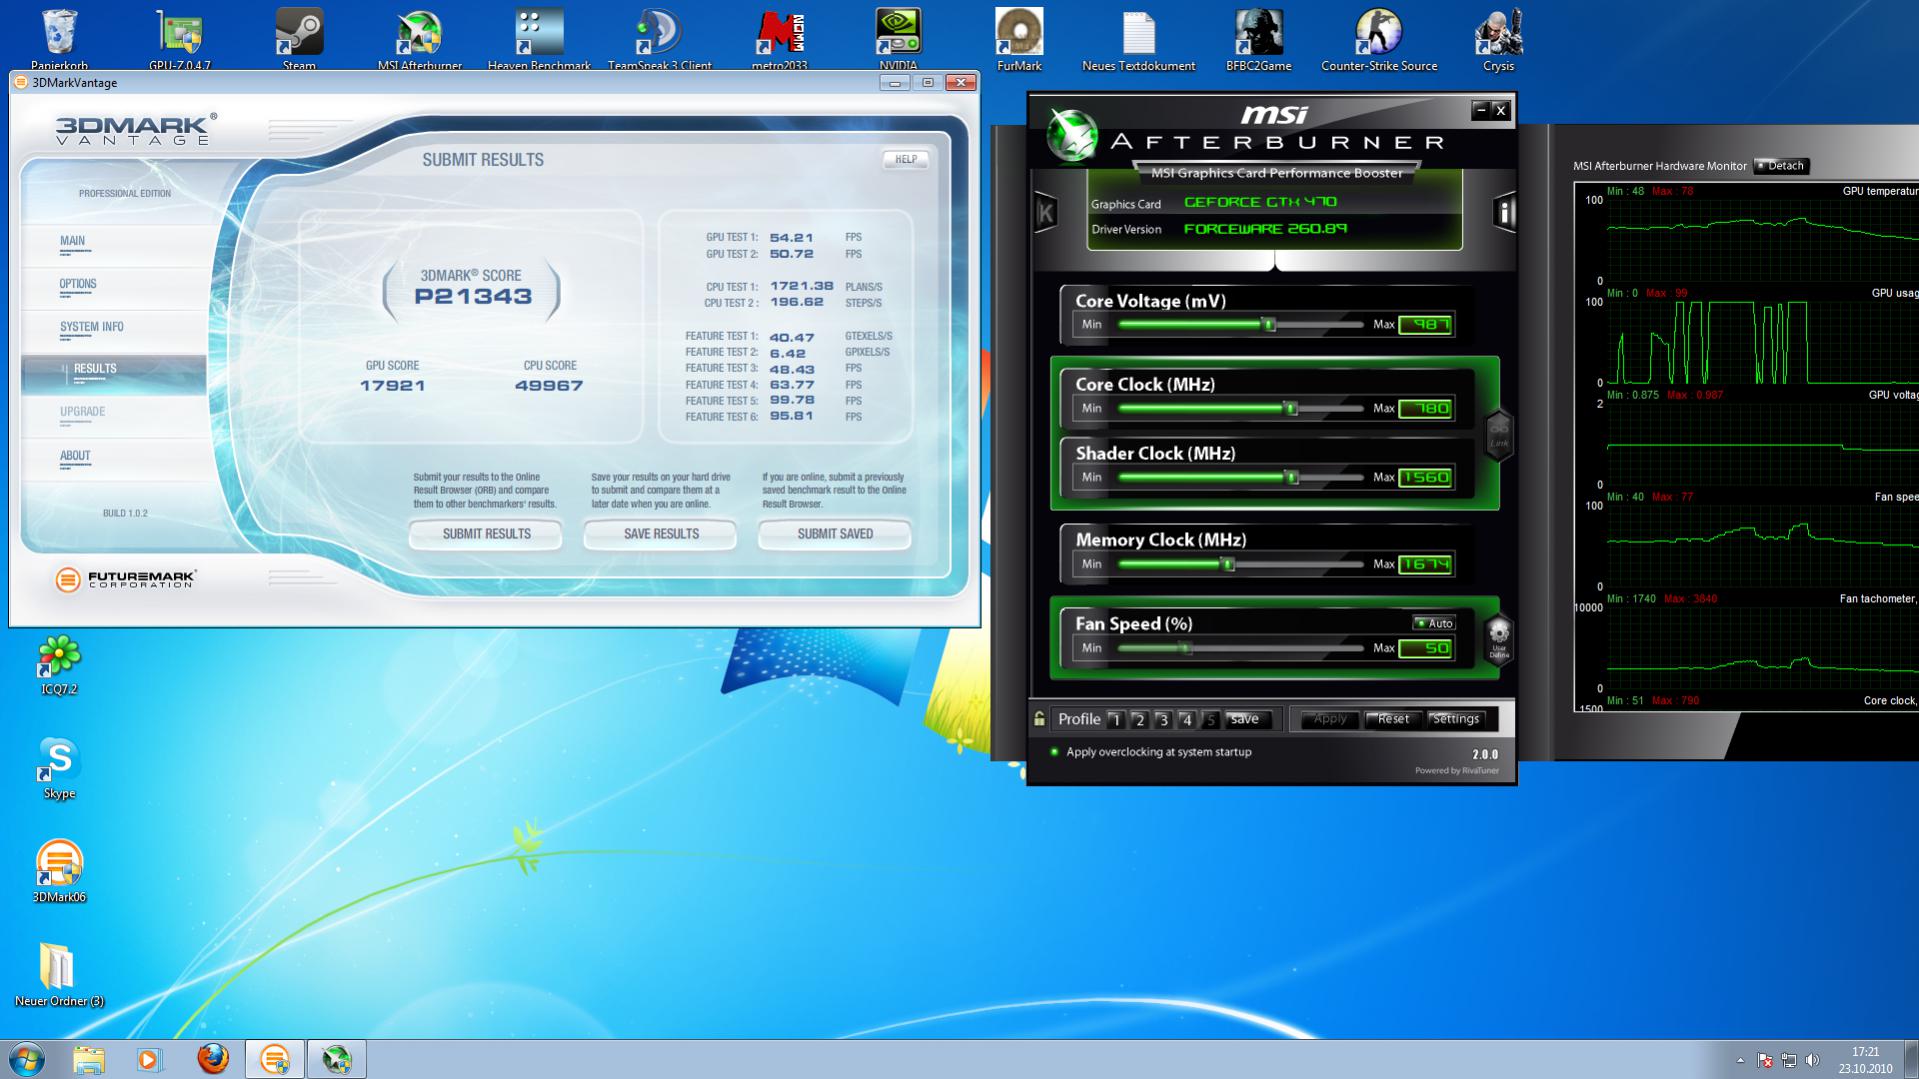Open the Neues Textdokument file
Screen dimensions: 1919x1079
click(x=1138, y=38)
